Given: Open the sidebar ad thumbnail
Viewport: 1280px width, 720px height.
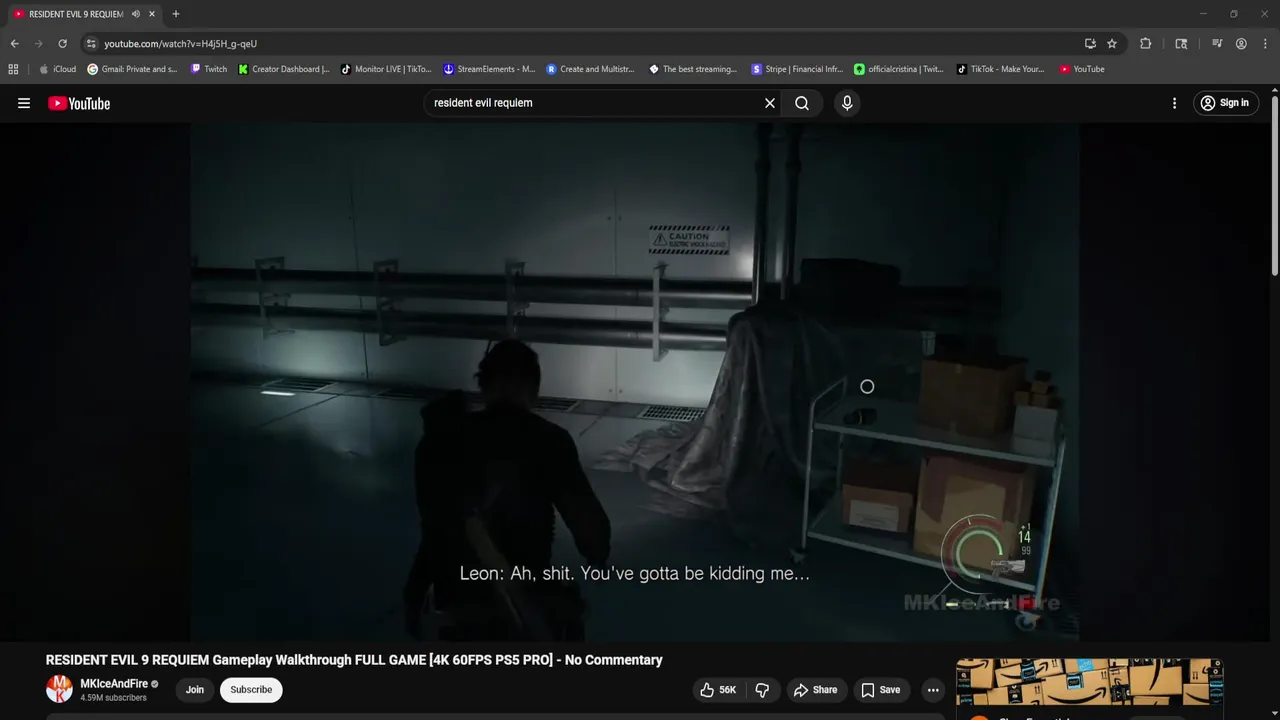Looking at the screenshot, I should tap(1089, 682).
